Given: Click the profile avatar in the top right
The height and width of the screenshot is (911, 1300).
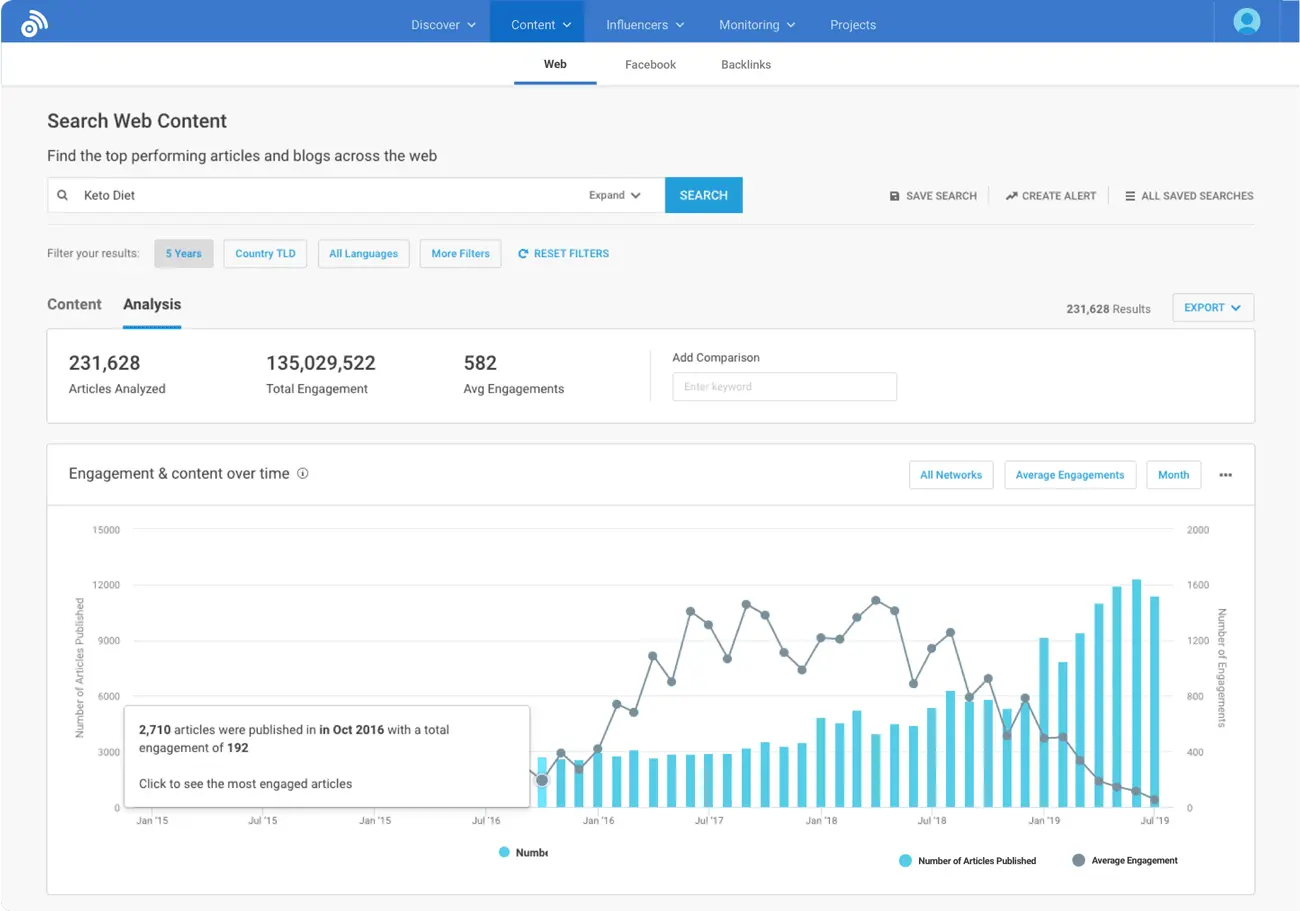Looking at the screenshot, I should coord(1246,20).
